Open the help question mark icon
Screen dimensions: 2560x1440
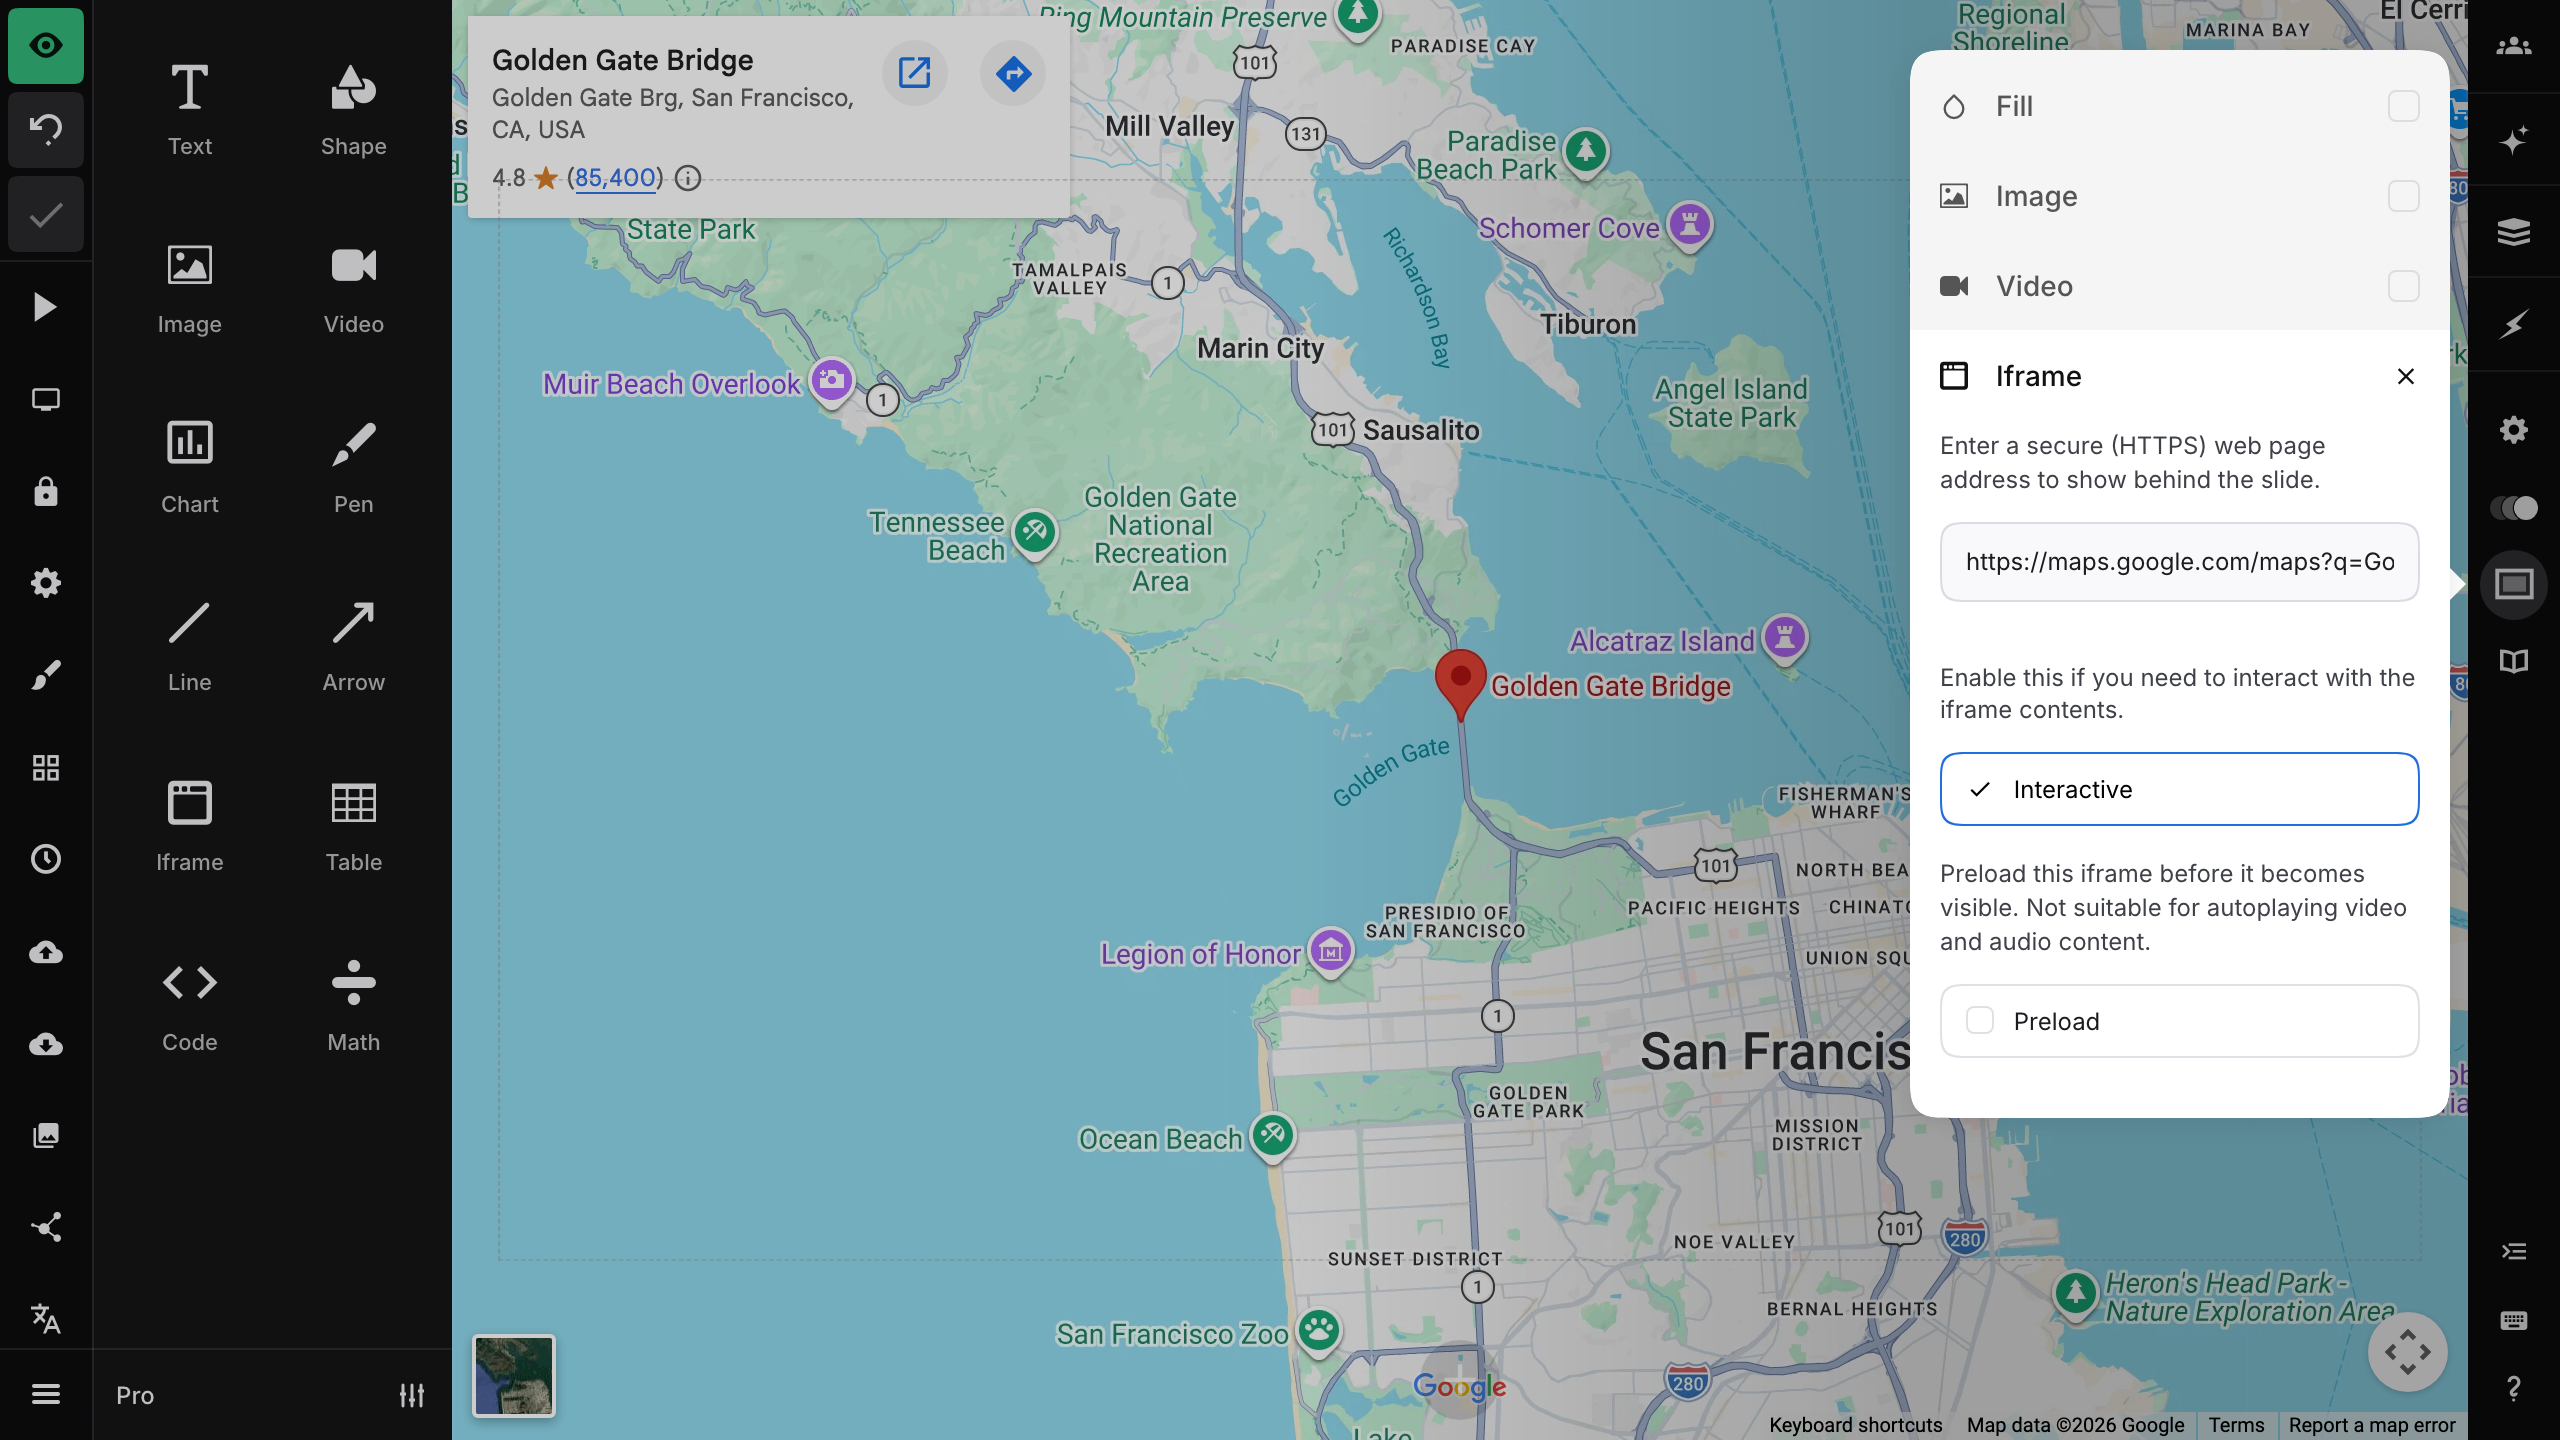[x=2514, y=1387]
